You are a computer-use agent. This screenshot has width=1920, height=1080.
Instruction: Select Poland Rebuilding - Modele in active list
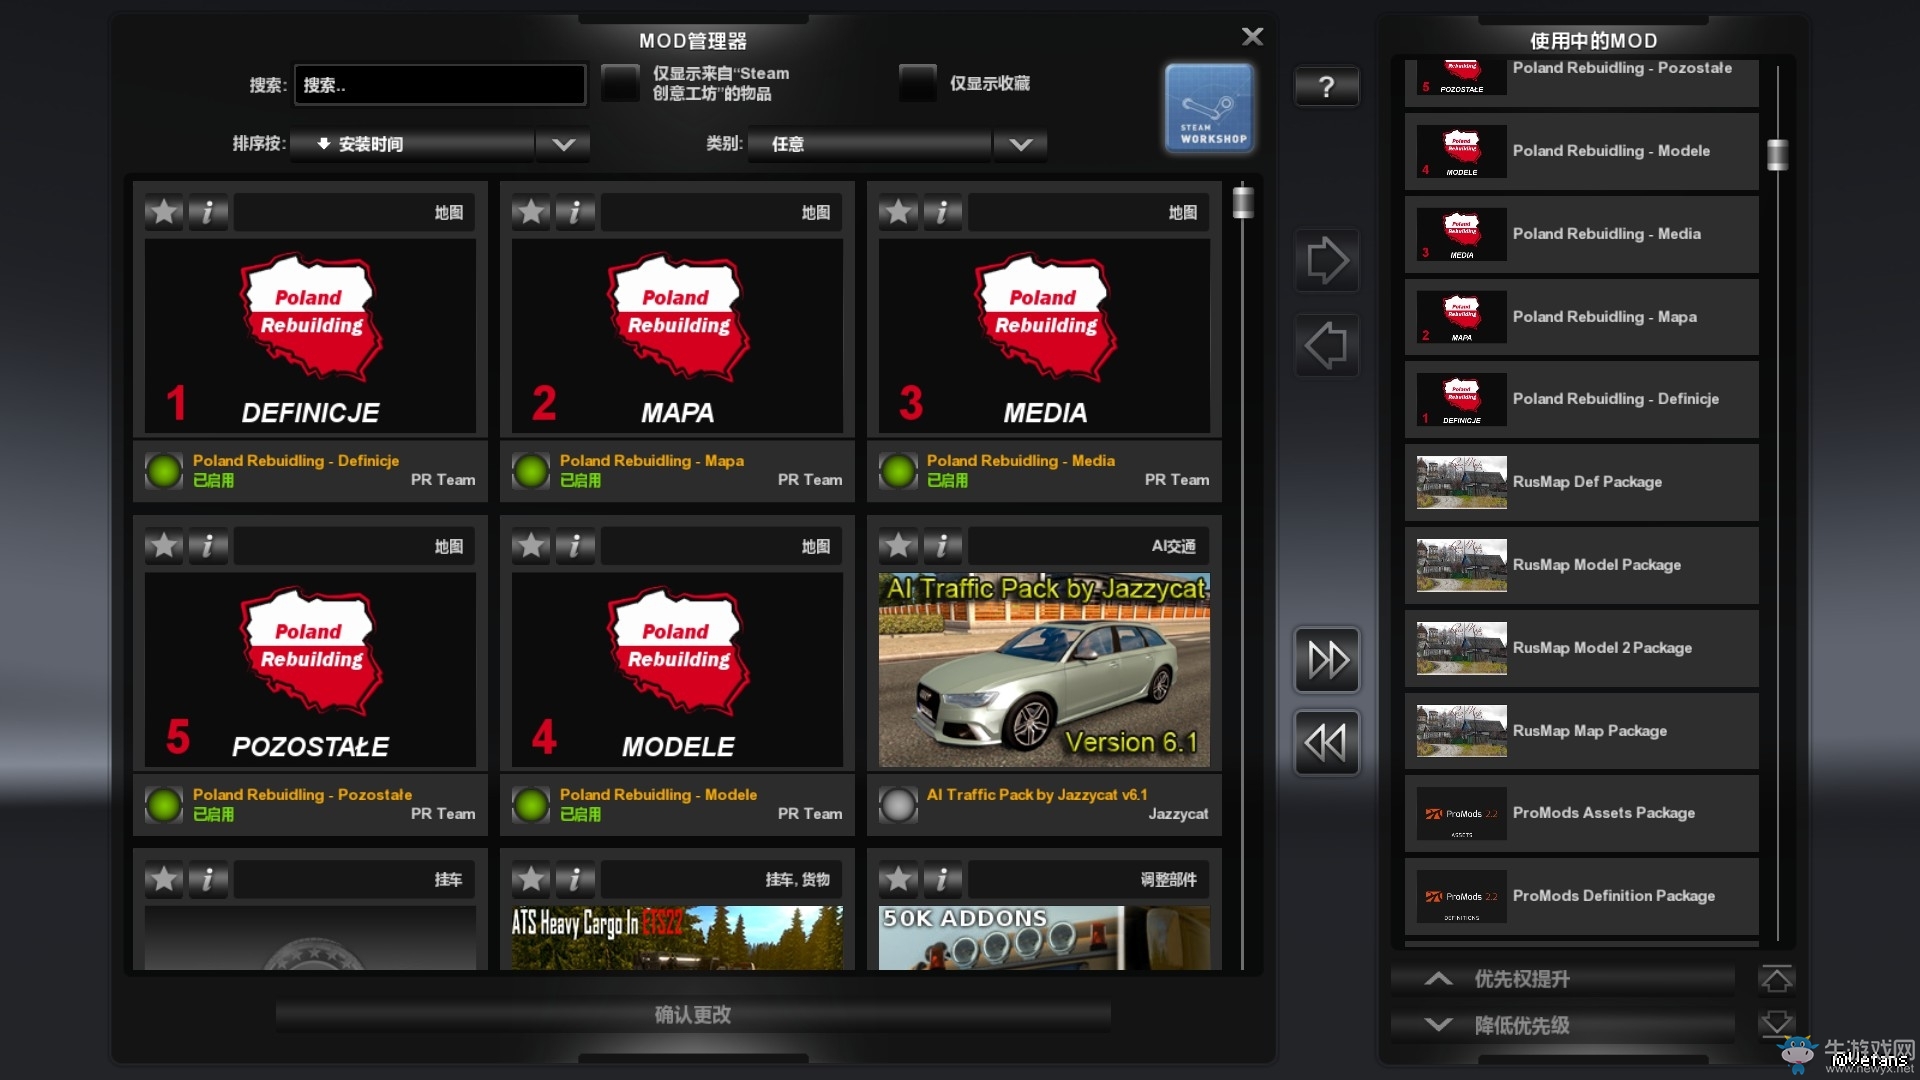pyautogui.click(x=1581, y=151)
